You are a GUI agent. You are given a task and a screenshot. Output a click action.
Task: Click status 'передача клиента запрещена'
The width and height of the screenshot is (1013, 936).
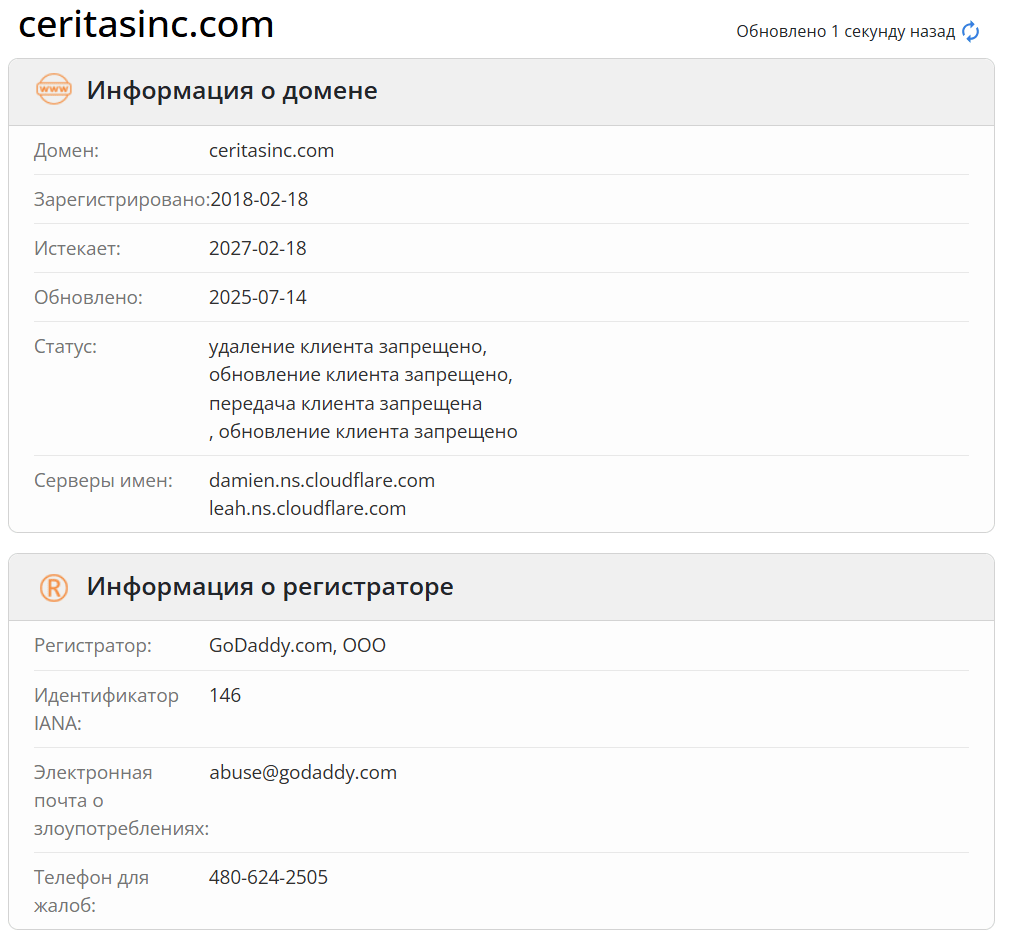[346, 404]
